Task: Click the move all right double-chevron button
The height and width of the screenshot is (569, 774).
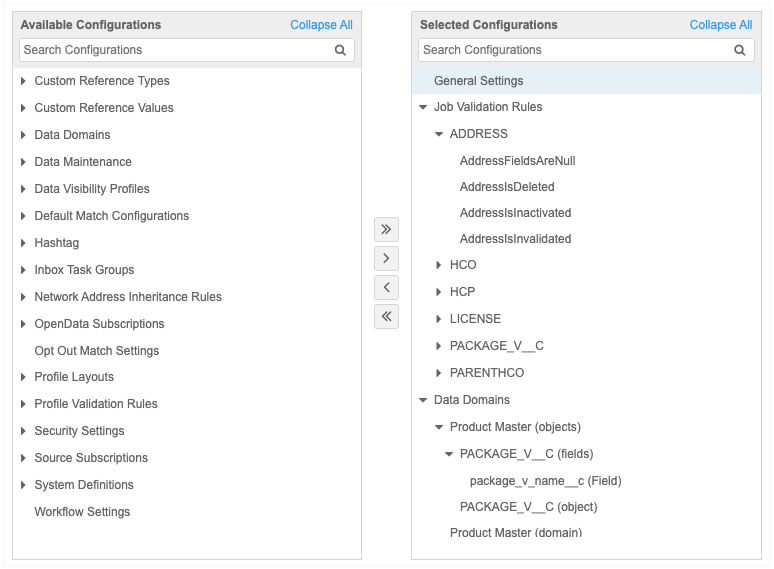Action: pyautogui.click(x=386, y=229)
